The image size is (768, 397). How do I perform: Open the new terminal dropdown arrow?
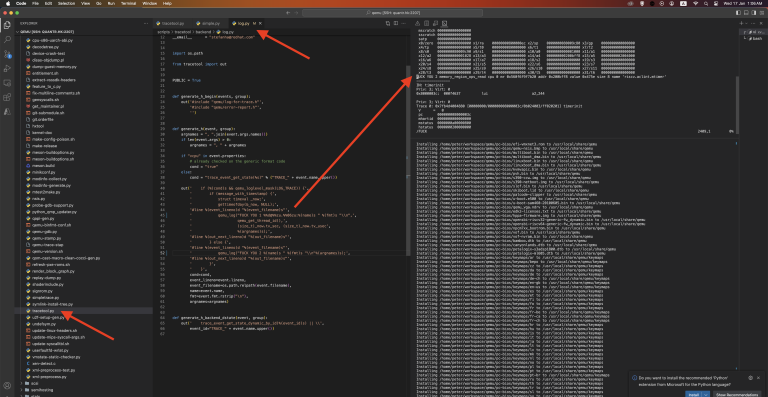(x=745, y=23)
